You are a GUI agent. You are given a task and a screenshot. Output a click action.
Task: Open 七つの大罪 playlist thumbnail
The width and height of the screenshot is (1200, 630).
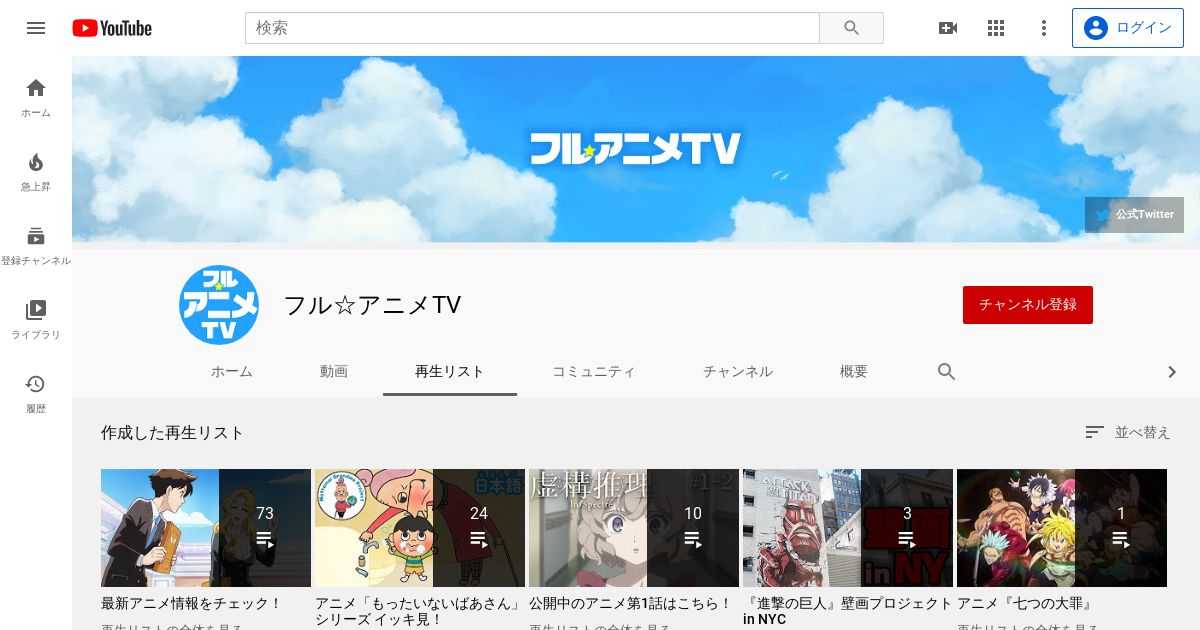[x=1062, y=528]
